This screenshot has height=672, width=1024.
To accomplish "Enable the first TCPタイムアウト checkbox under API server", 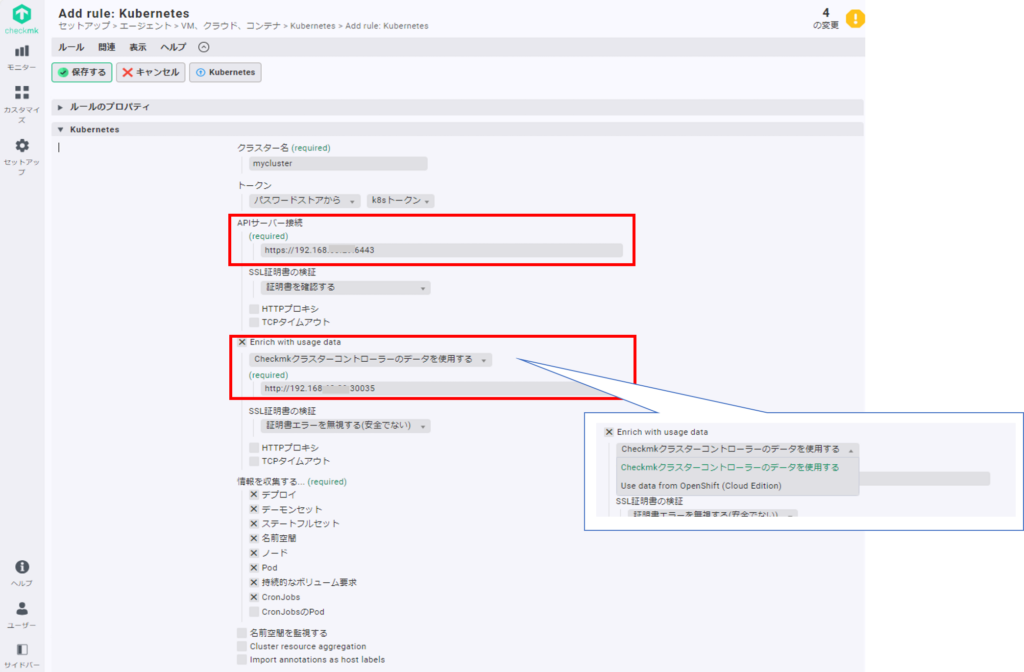I will [254, 322].
